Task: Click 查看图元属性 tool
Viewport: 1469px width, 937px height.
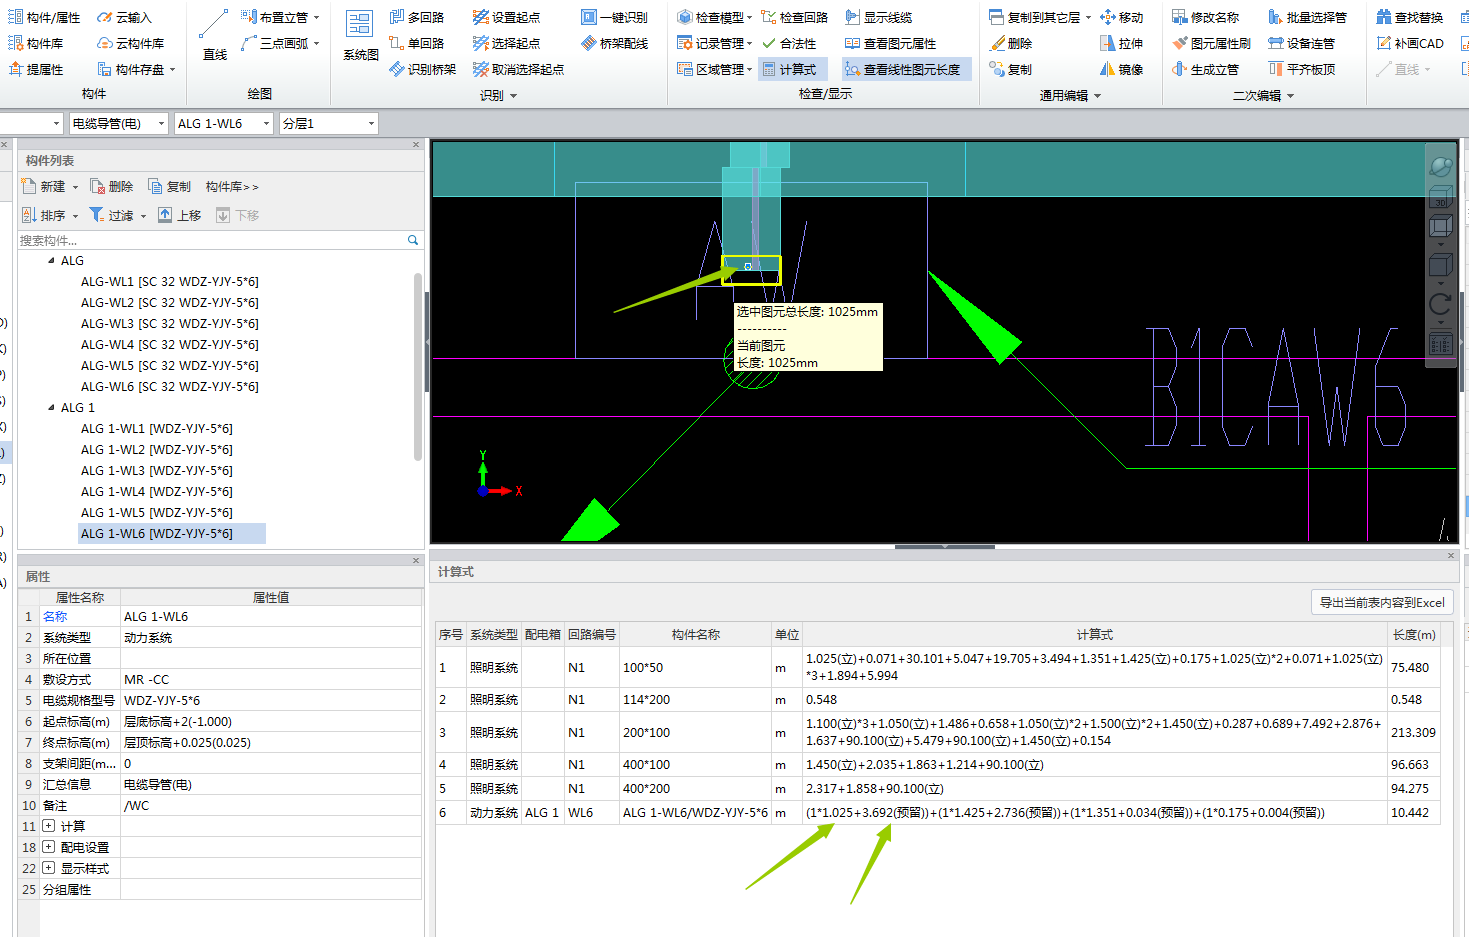Action: click(x=890, y=43)
